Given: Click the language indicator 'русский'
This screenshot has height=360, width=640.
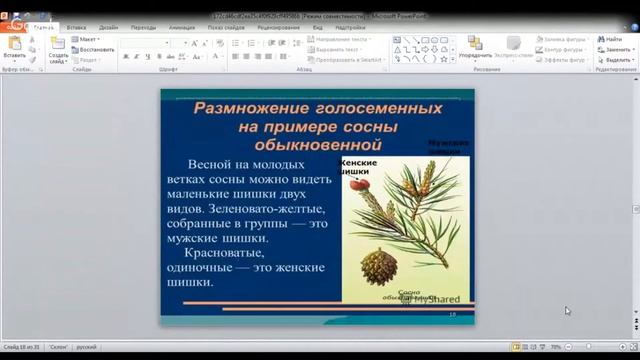Looking at the screenshot, I should click(x=87, y=347).
